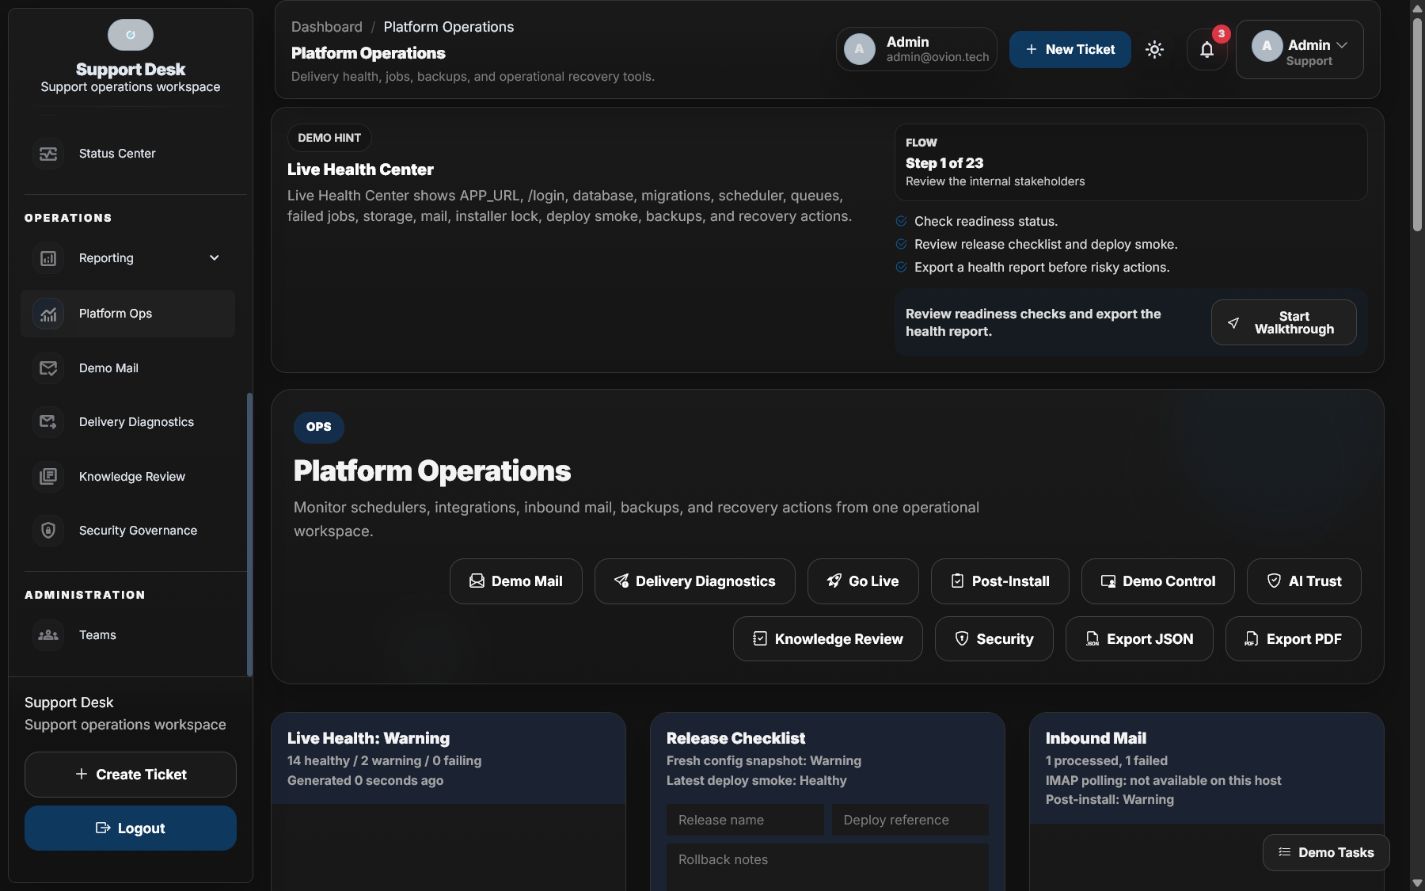This screenshot has height=891, width=1425.
Task: Click the OPS badge label
Action: coord(319,427)
